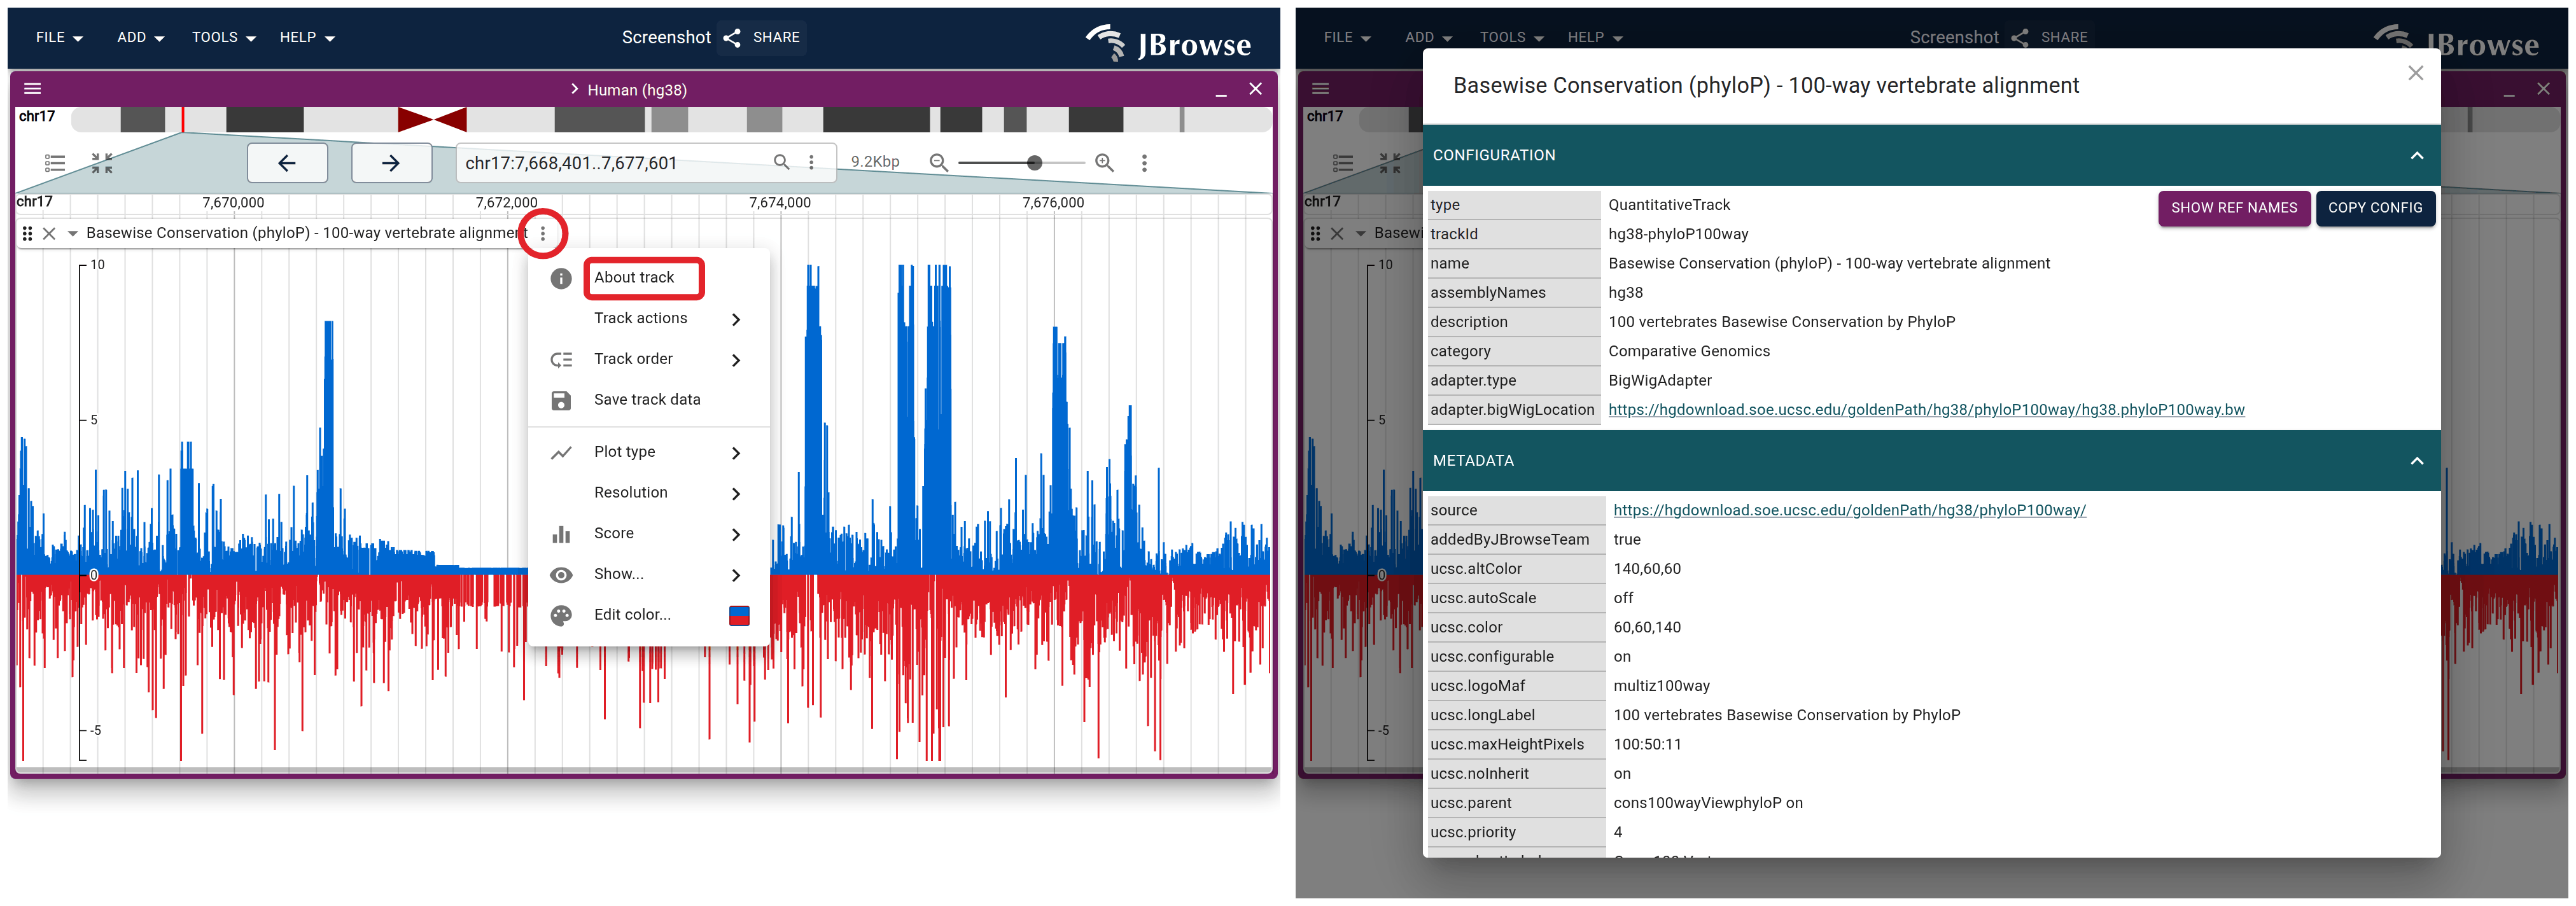Click the BigWigAdapter value
This screenshot has width=2576, height=906.
coord(1659,380)
